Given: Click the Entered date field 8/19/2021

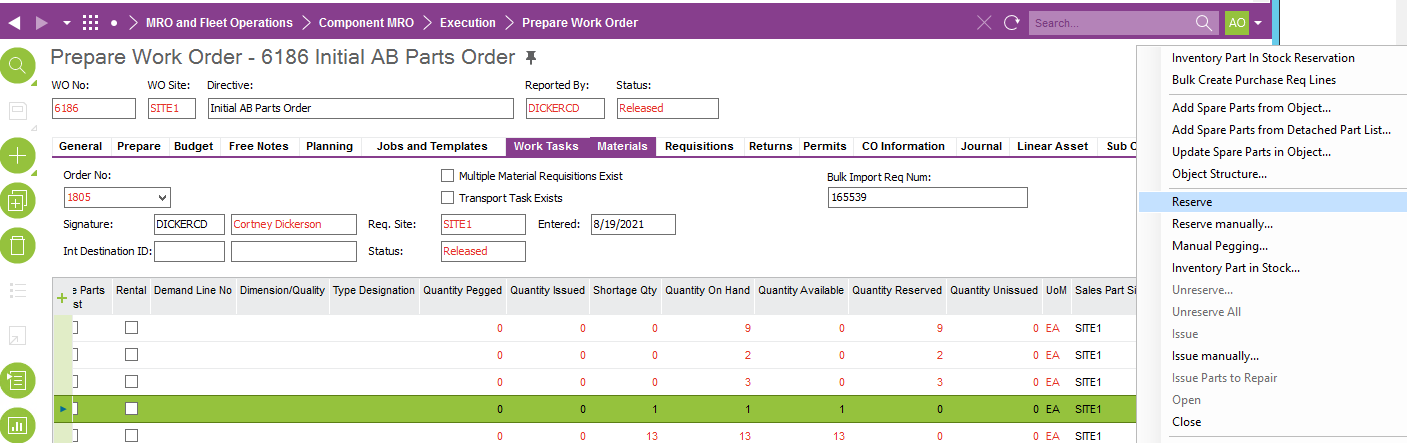Looking at the screenshot, I should 633,224.
